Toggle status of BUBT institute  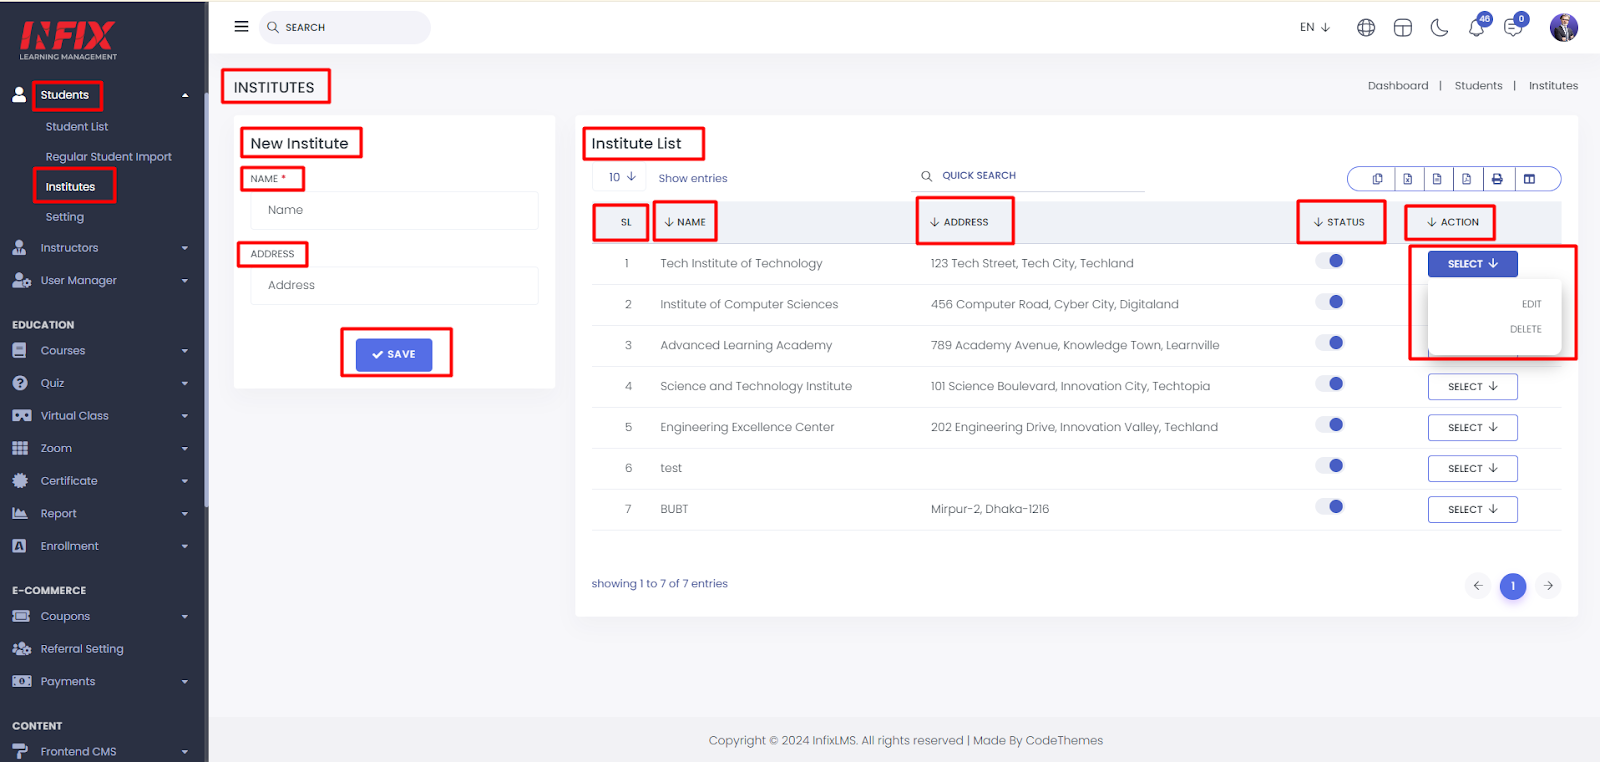click(1330, 507)
